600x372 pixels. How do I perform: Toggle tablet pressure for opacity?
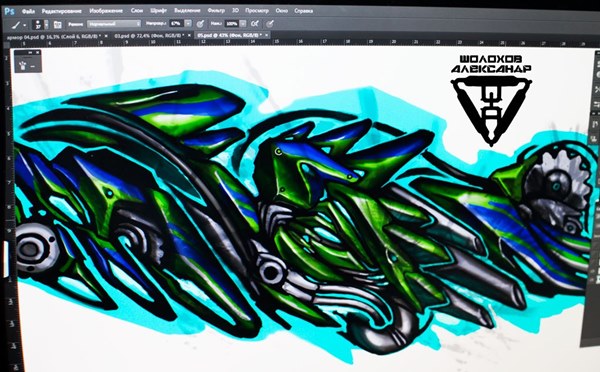pos(200,24)
